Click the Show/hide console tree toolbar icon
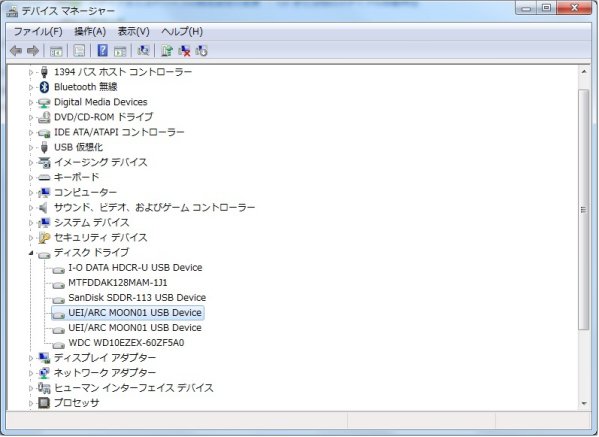The height and width of the screenshot is (437, 599). [56, 50]
